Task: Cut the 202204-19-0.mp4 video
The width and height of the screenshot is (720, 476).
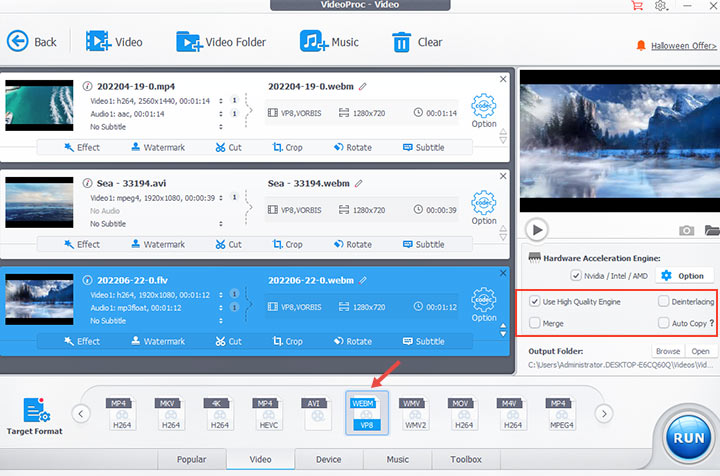Action: [x=229, y=147]
